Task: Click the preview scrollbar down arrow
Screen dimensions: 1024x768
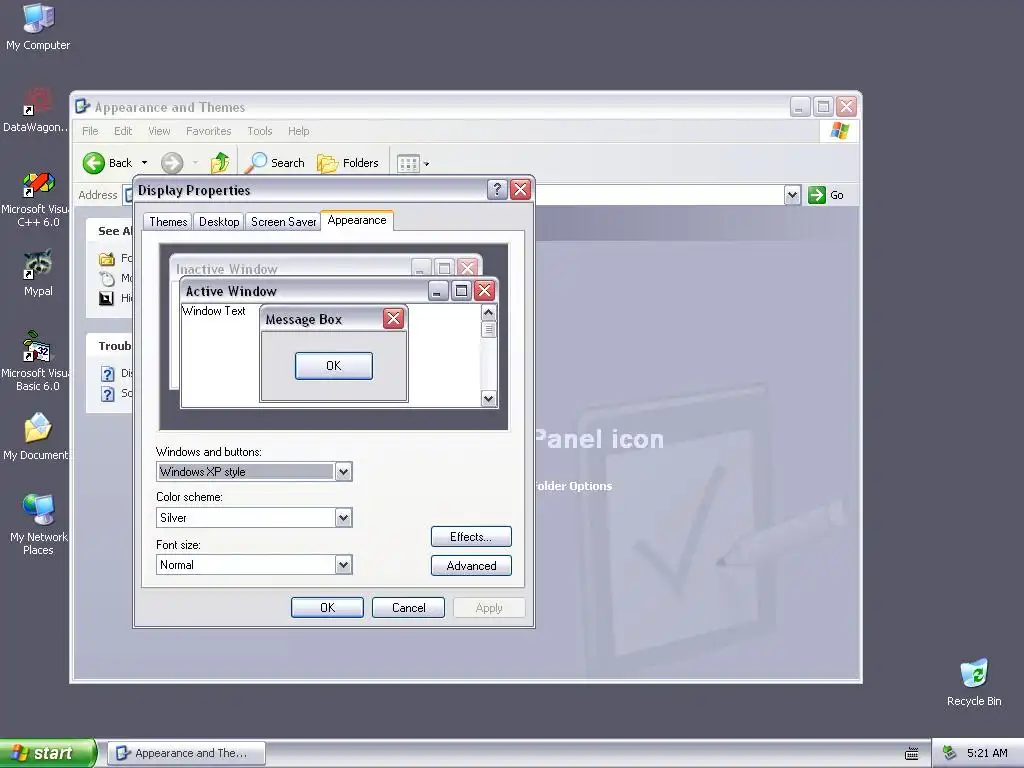Action: [x=488, y=398]
